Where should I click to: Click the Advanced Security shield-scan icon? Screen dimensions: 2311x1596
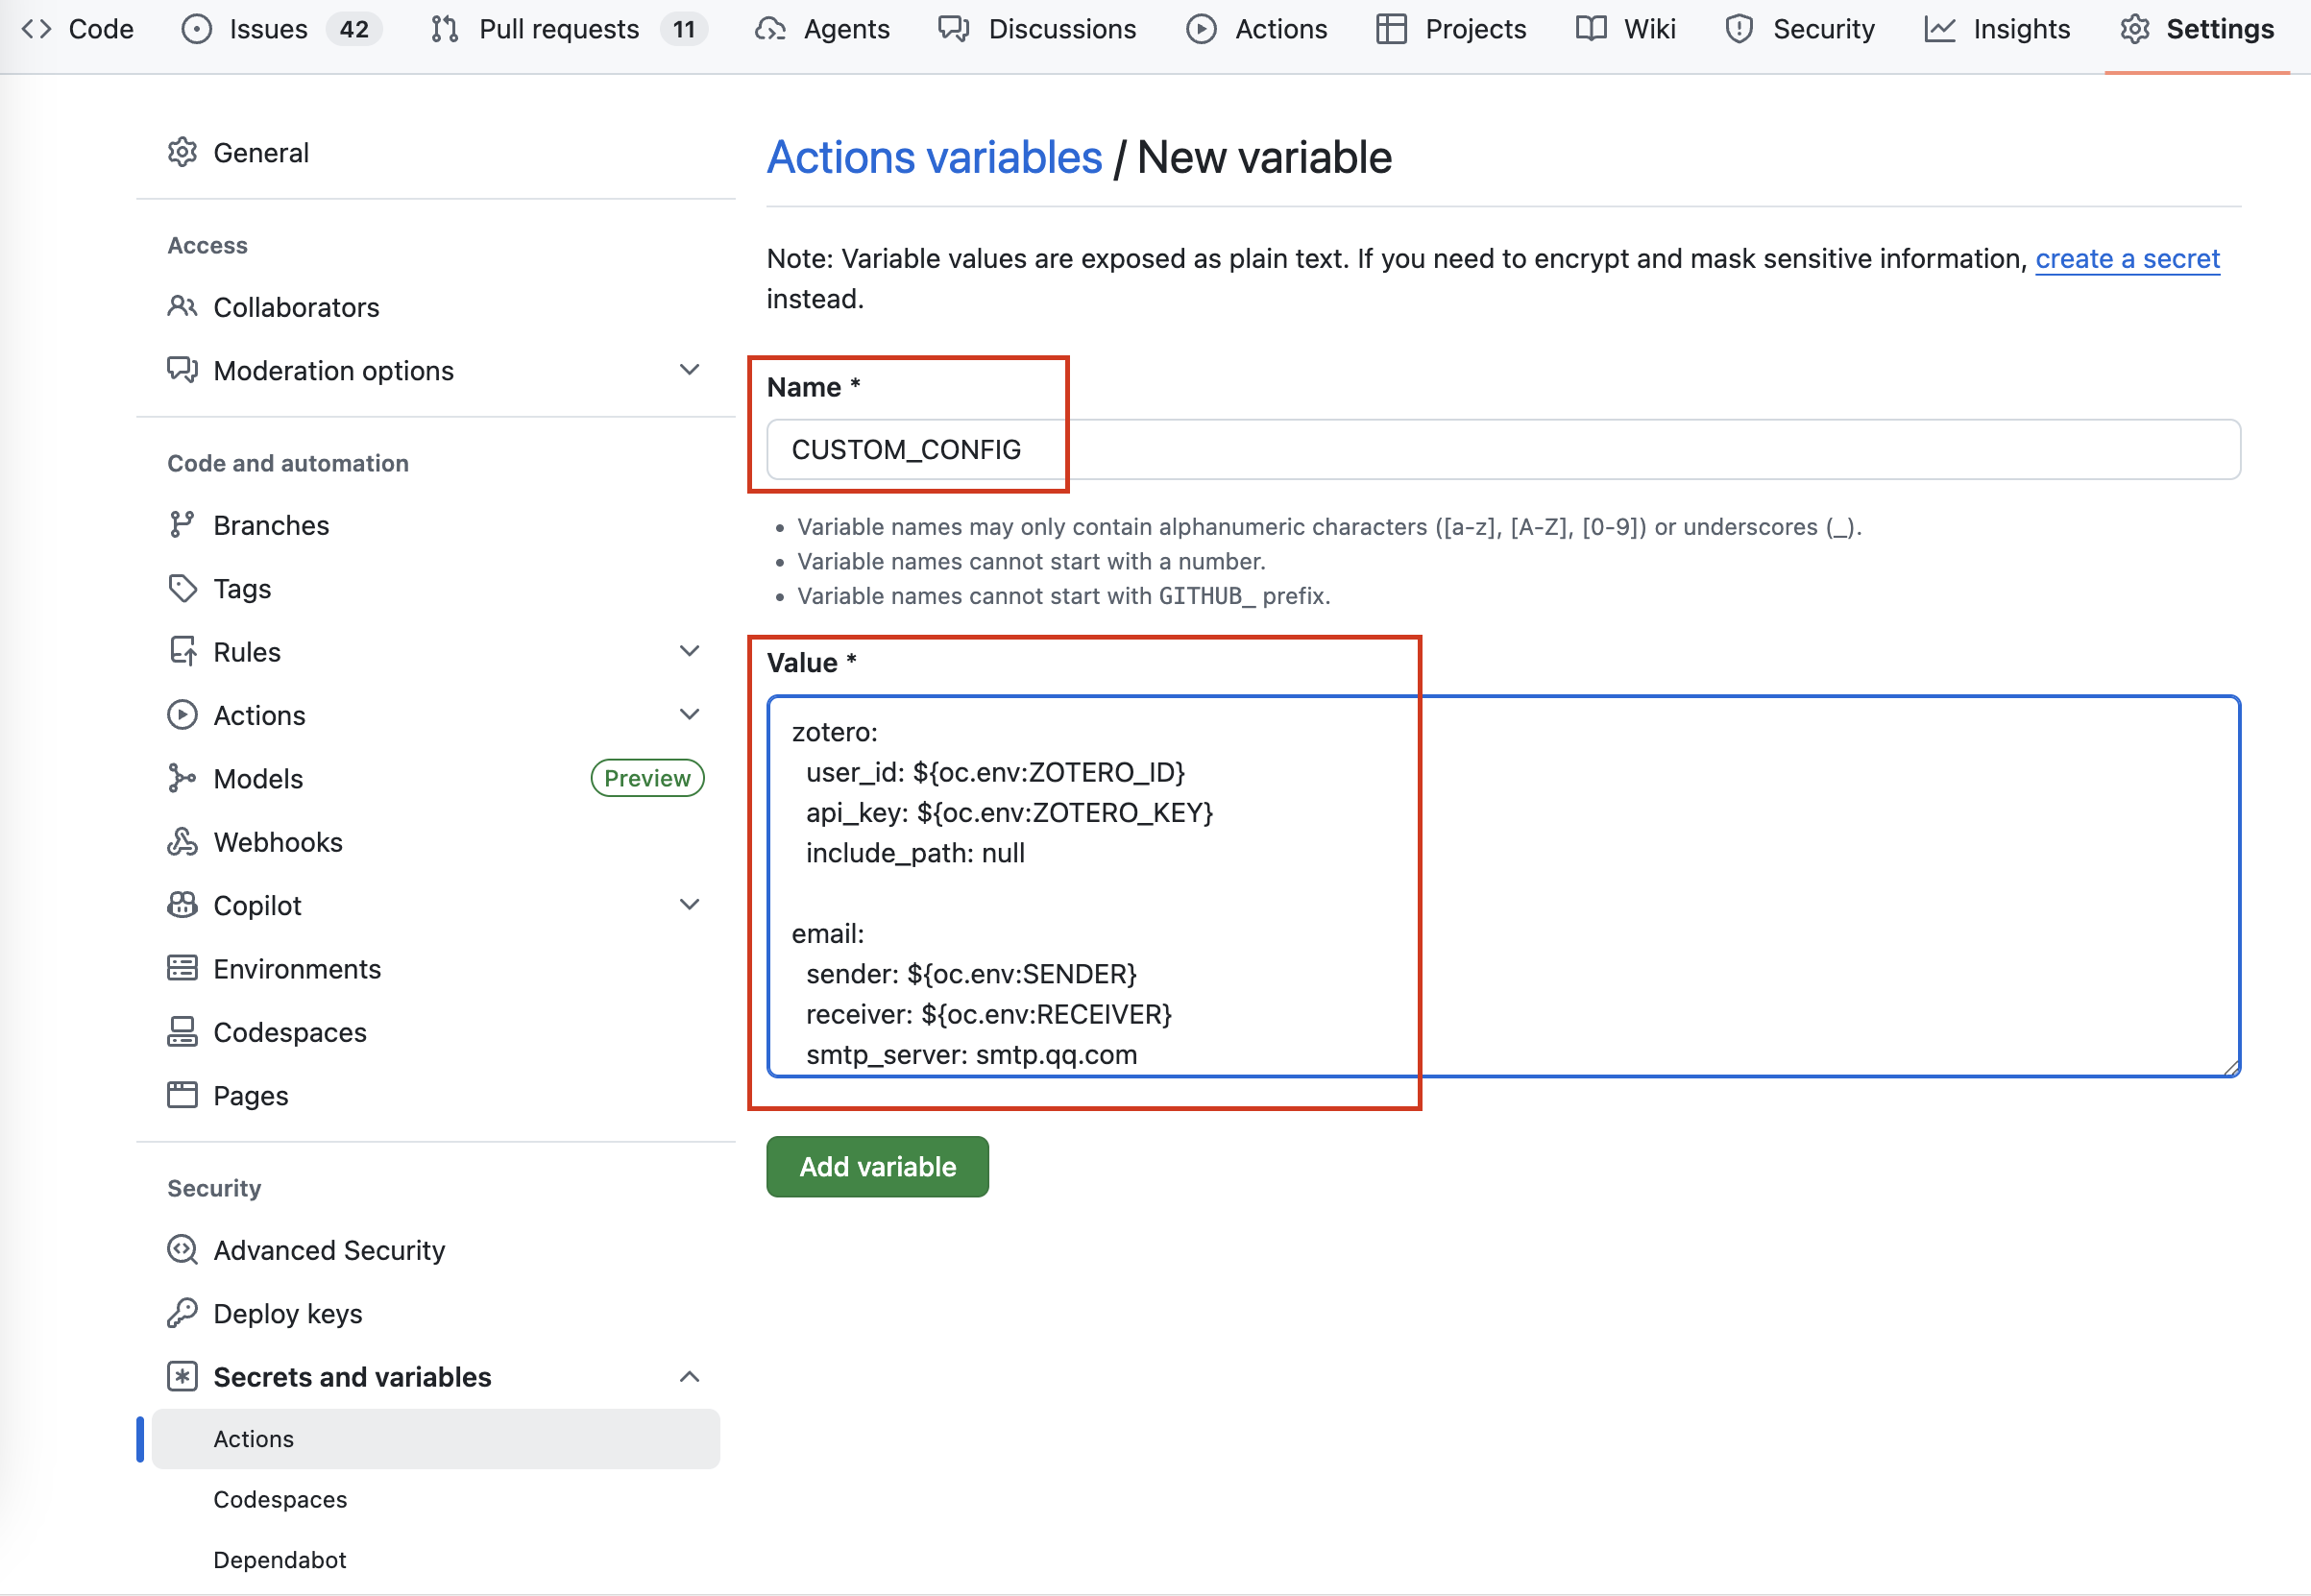tap(182, 1249)
